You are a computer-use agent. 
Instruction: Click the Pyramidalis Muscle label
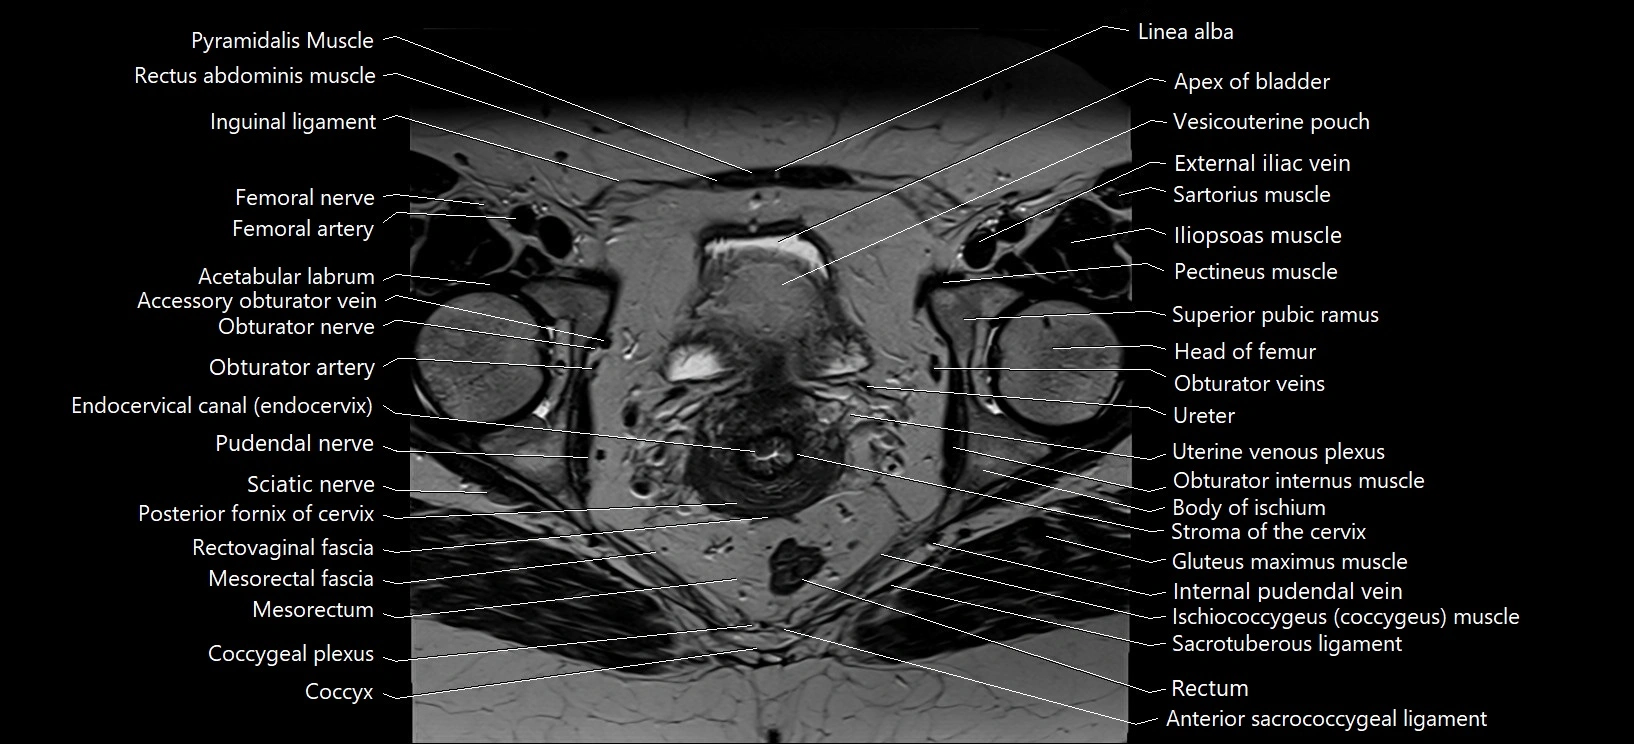(282, 41)
